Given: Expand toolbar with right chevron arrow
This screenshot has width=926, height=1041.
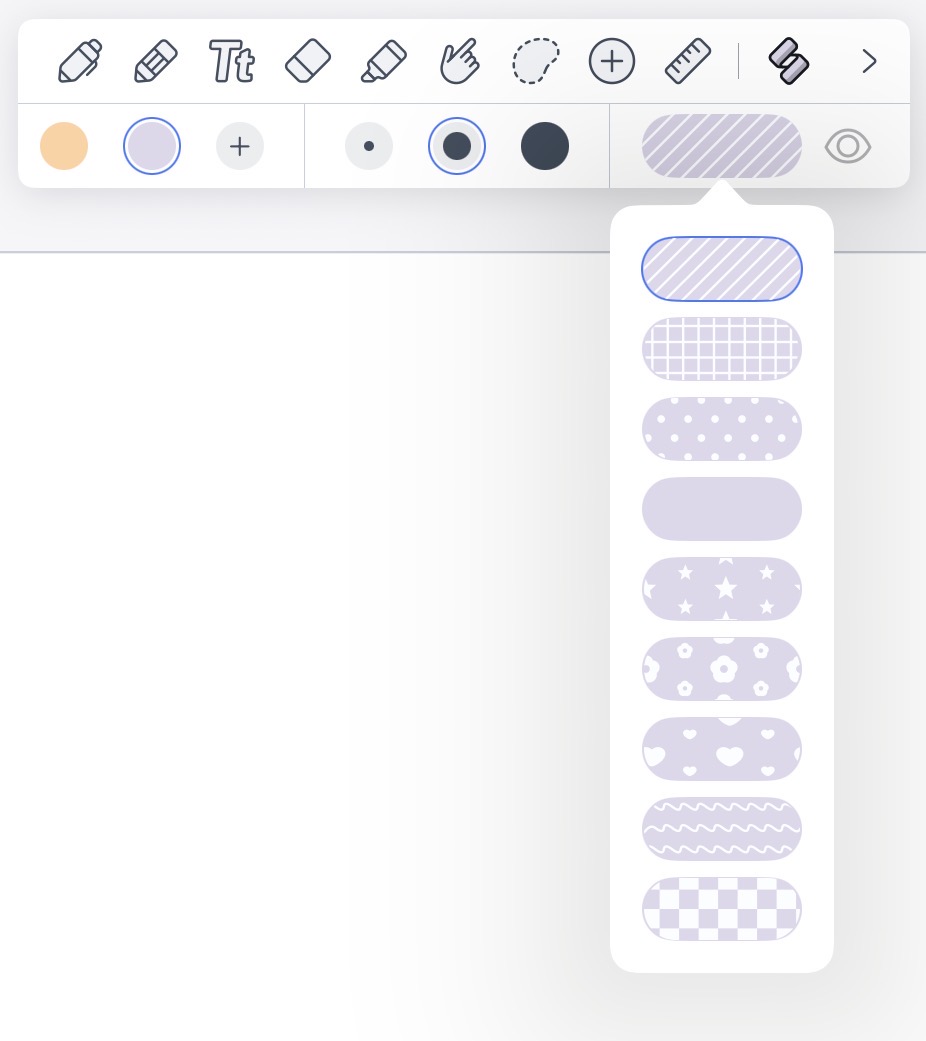Looking at the screenshot, I should 869,61.
